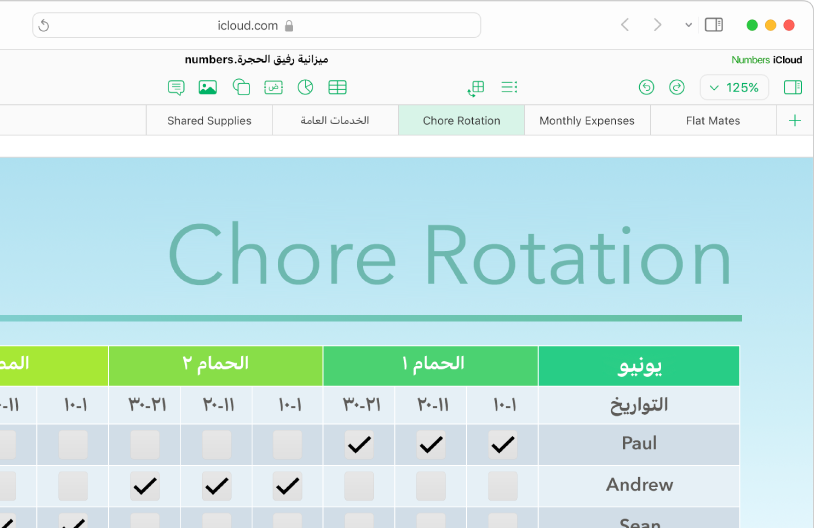This screenshot has width=814, height=529.
Task: Open the Flat Mates sheet tab
Action: point(713,120)
